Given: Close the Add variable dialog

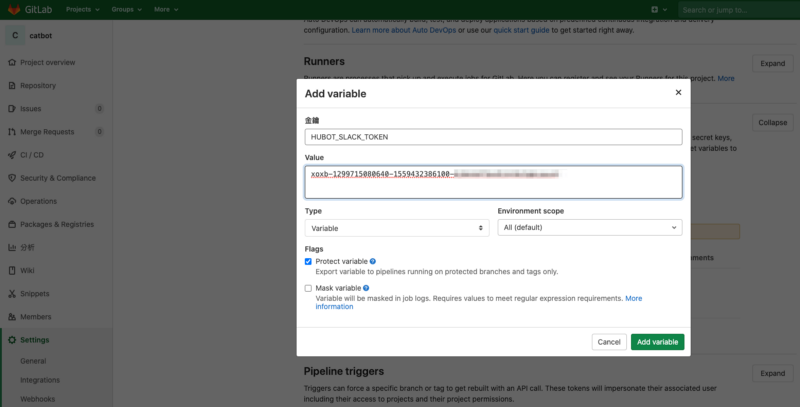Looking at the screenshot, I should point(678,92).
